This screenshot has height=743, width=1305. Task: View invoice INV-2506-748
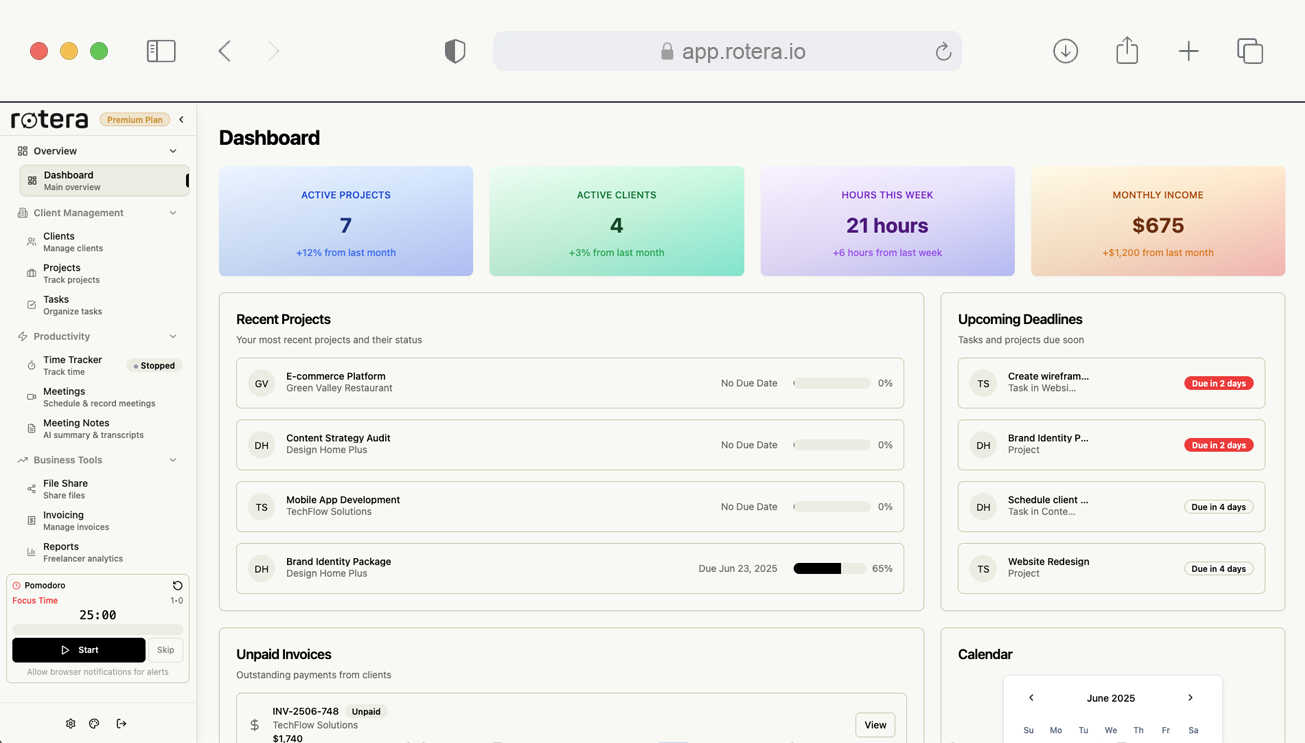point(875,725)
